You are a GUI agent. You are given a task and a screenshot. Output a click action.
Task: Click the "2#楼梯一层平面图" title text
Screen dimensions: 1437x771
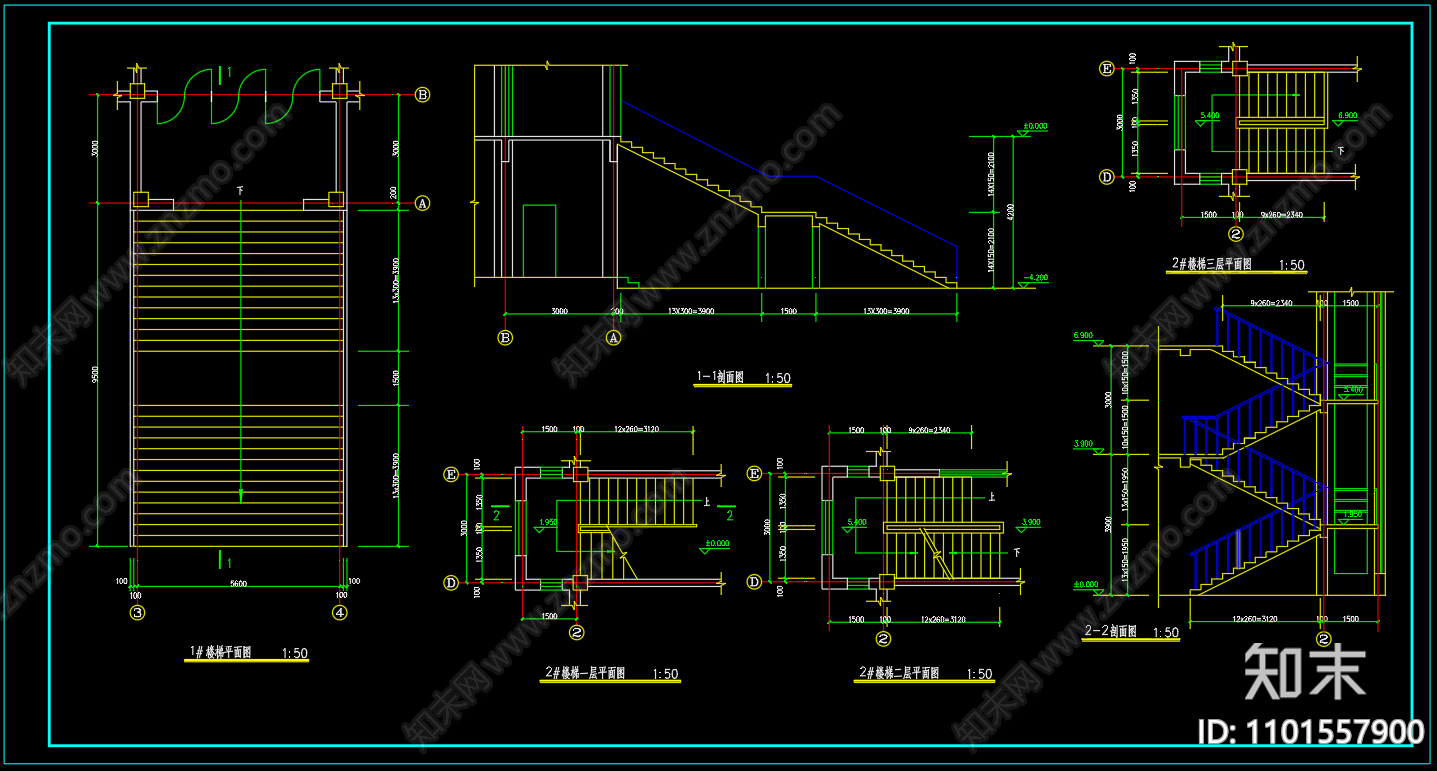tap(584, 673)
